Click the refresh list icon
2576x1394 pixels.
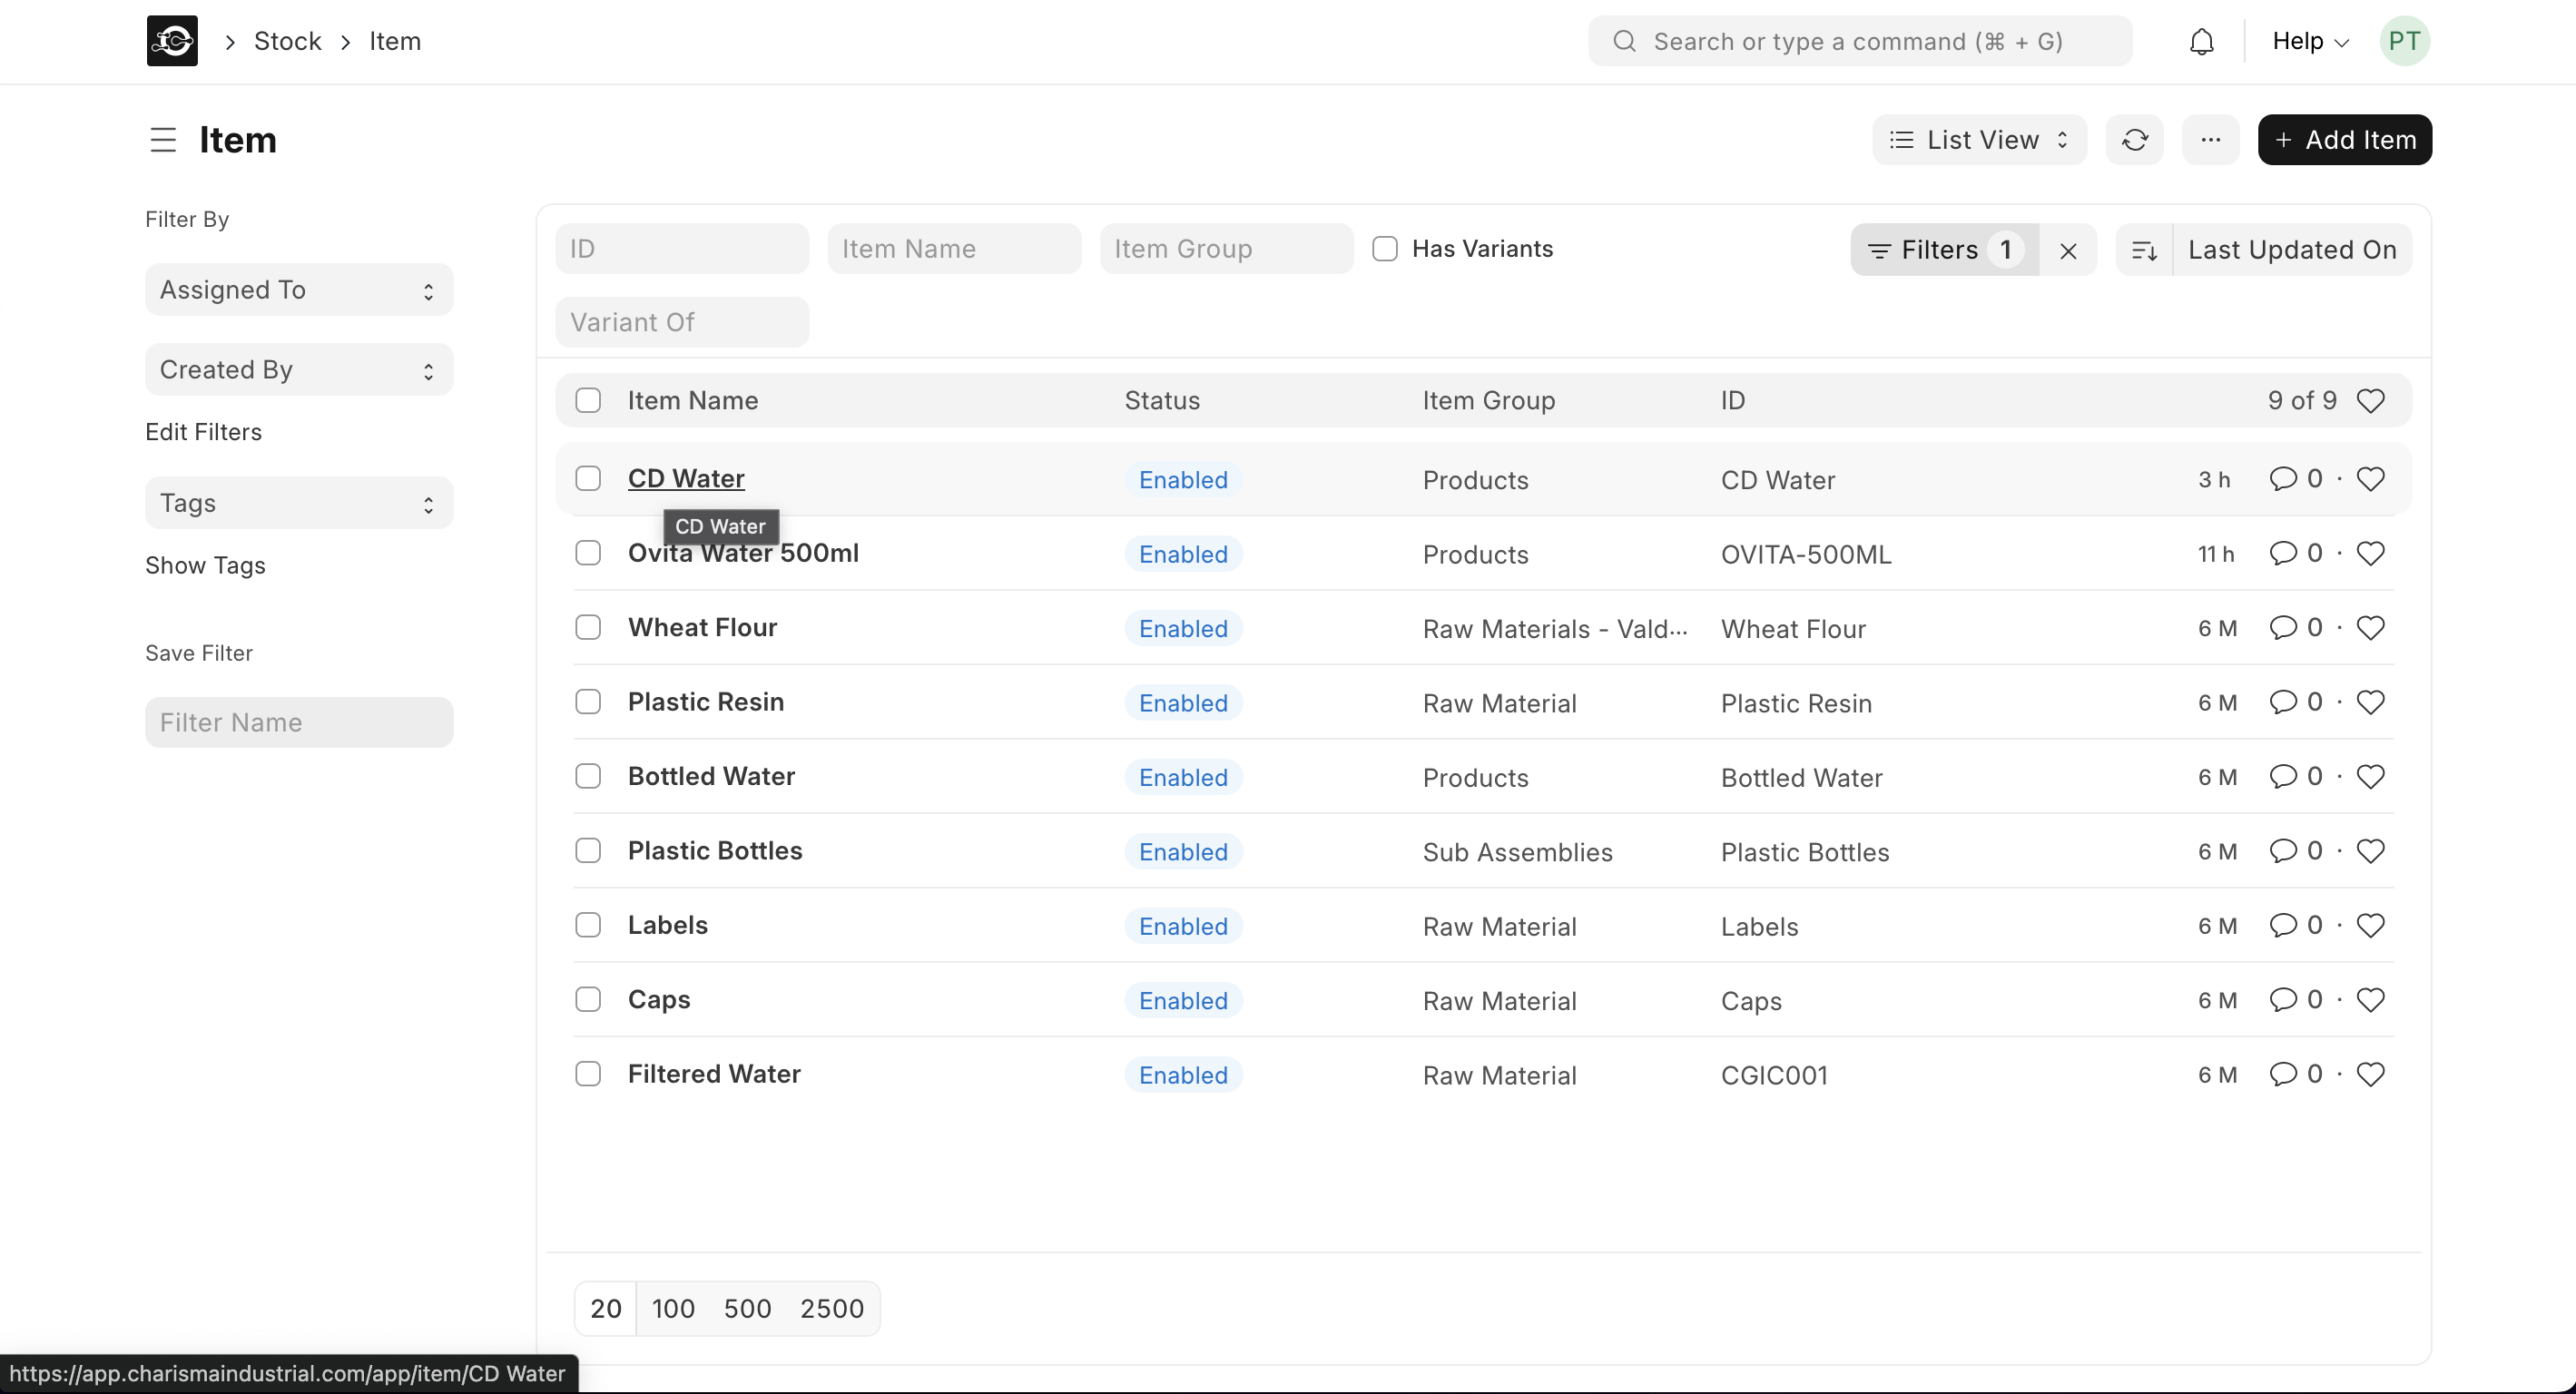[x=2134, y=140]
